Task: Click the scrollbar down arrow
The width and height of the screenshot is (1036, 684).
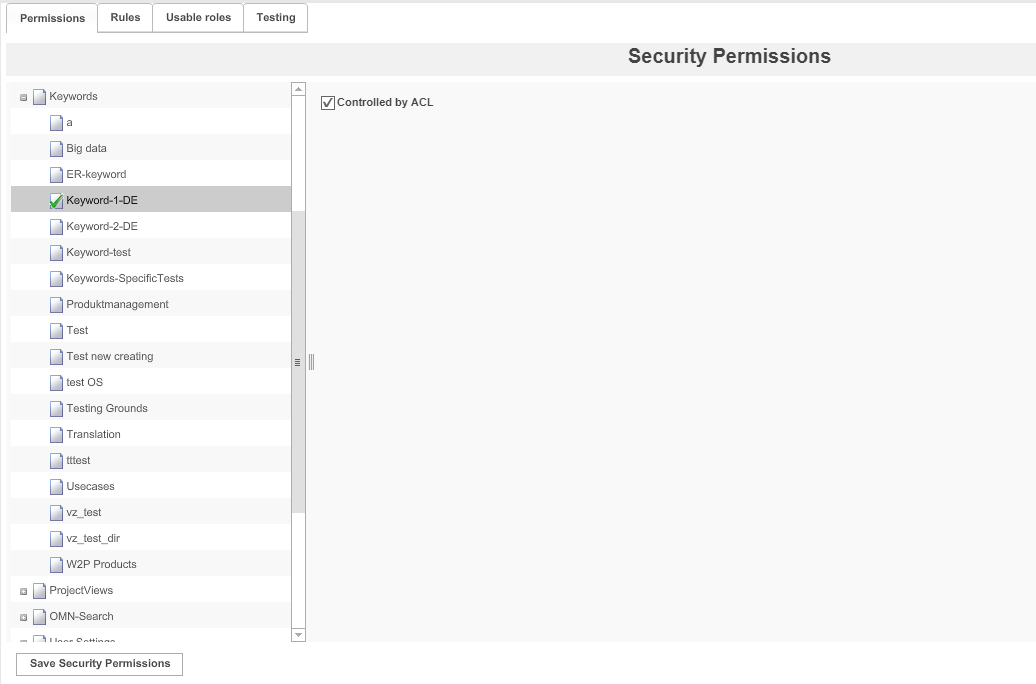Action: coord(296,633)
